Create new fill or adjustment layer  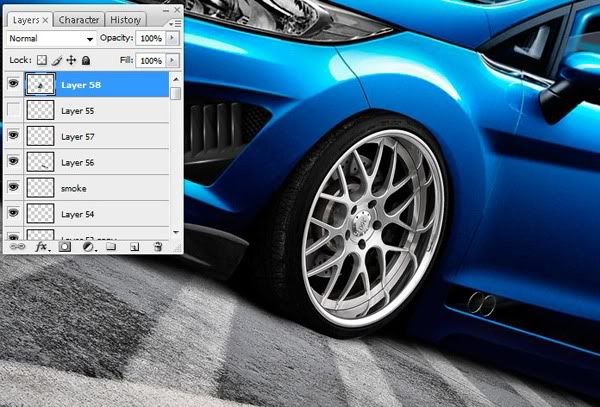(88, 247)
